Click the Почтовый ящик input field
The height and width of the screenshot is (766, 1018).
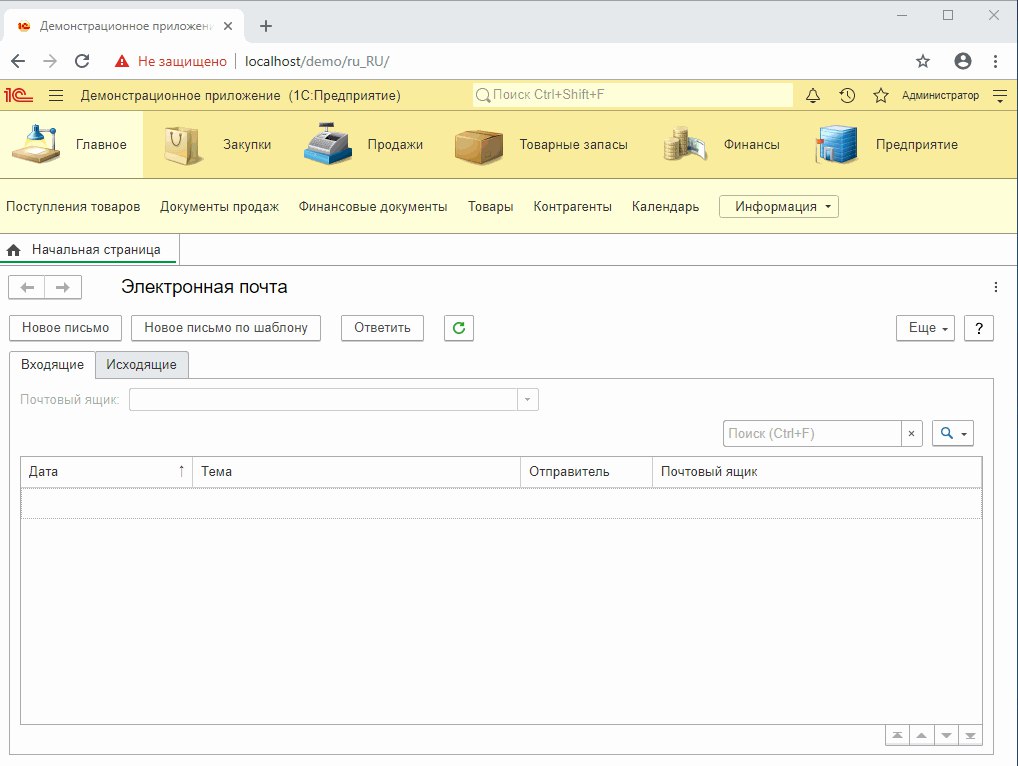[x=323, y=400]
